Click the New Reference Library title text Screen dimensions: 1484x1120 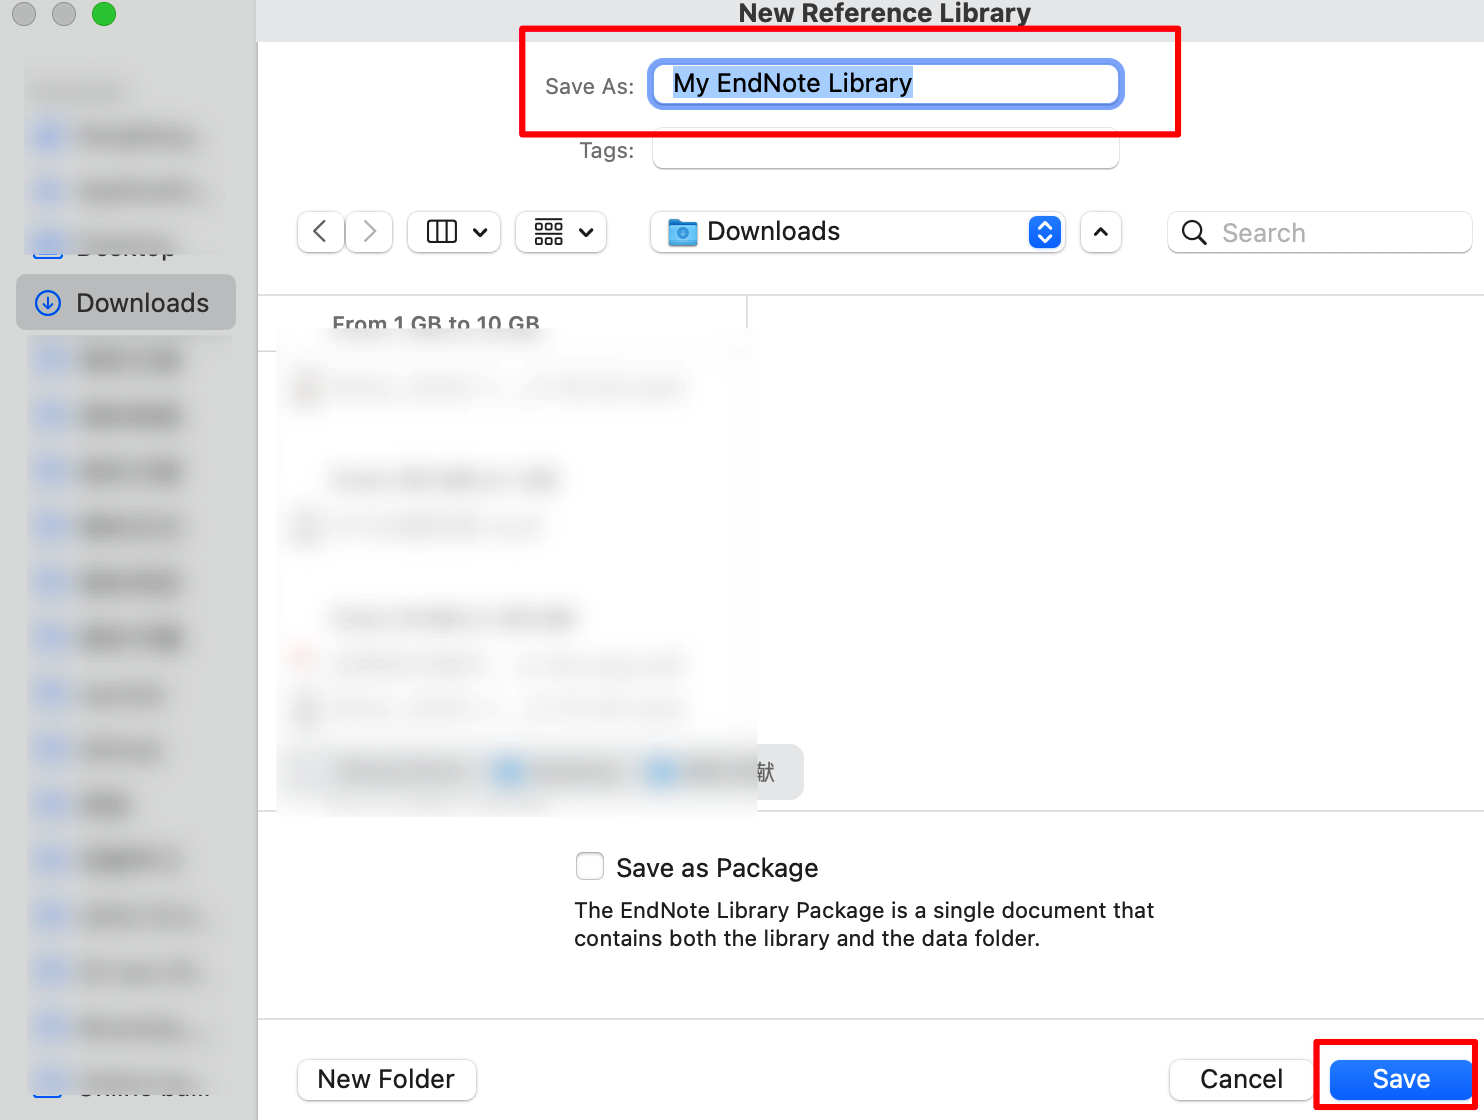885,13
